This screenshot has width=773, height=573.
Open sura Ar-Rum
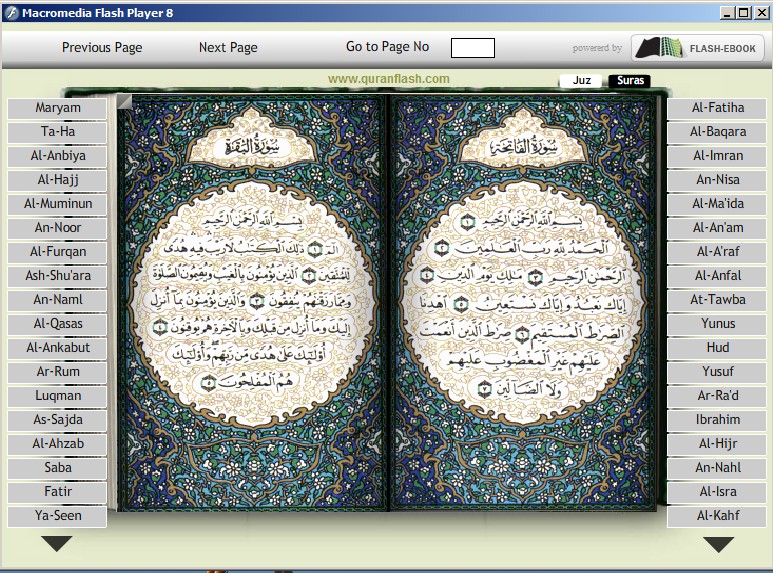[x=57, y=372]
